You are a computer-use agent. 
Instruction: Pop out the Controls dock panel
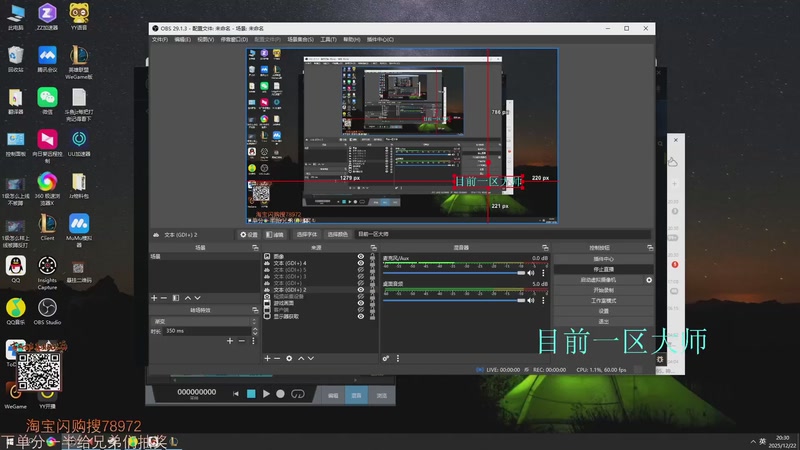tap(650, 248)
